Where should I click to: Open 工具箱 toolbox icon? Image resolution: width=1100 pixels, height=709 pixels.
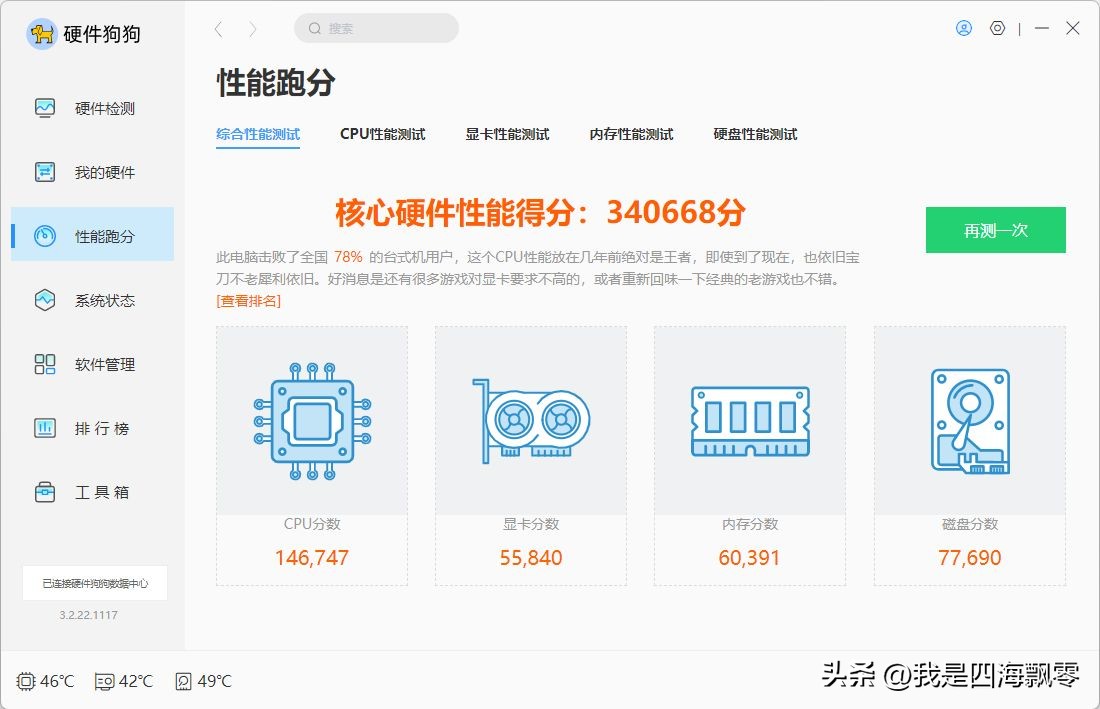click(45, 492)
